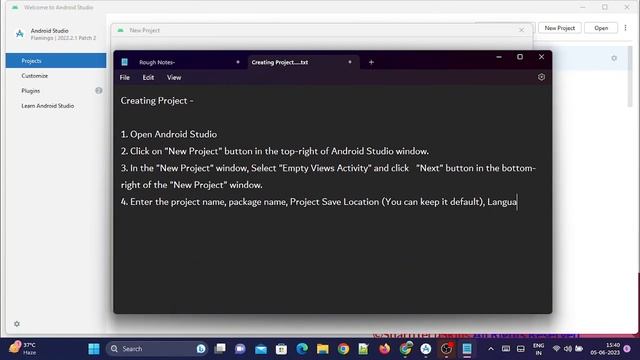Close the Creating Project....txt tab
Image resolution: width=640 pixels, height=360 pixels.
(x=350, y=62)
